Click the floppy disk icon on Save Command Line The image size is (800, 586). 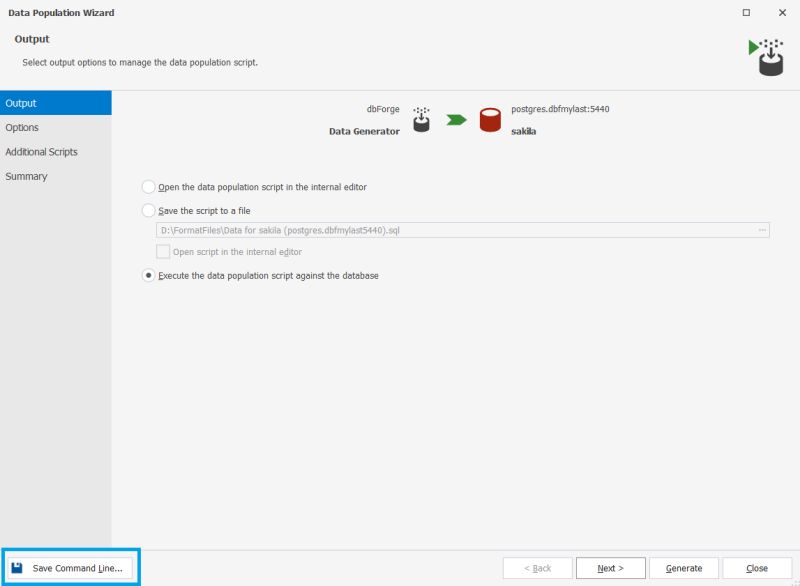[17, 568]
